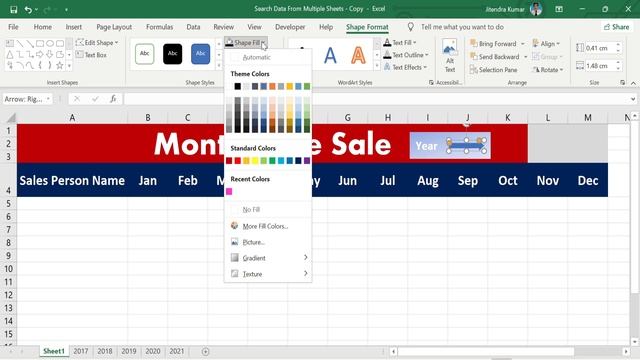
Task: Select the orange theme color swatch
Action: tap(272, 86)
